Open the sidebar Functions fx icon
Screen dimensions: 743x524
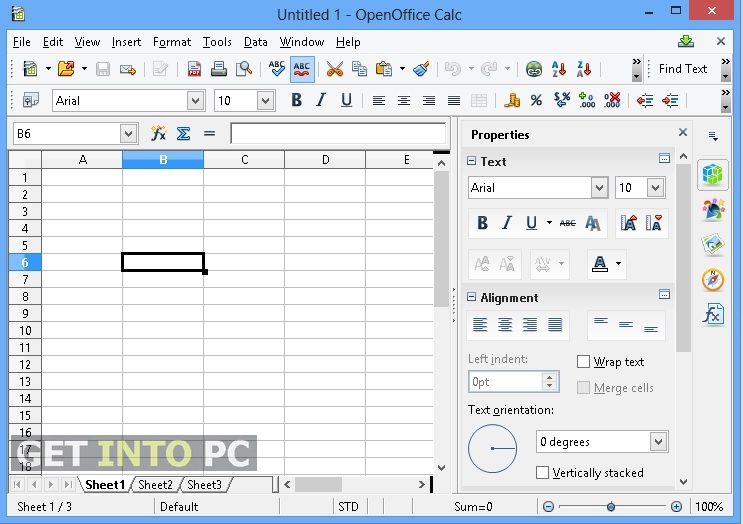[x=713, y=314]
